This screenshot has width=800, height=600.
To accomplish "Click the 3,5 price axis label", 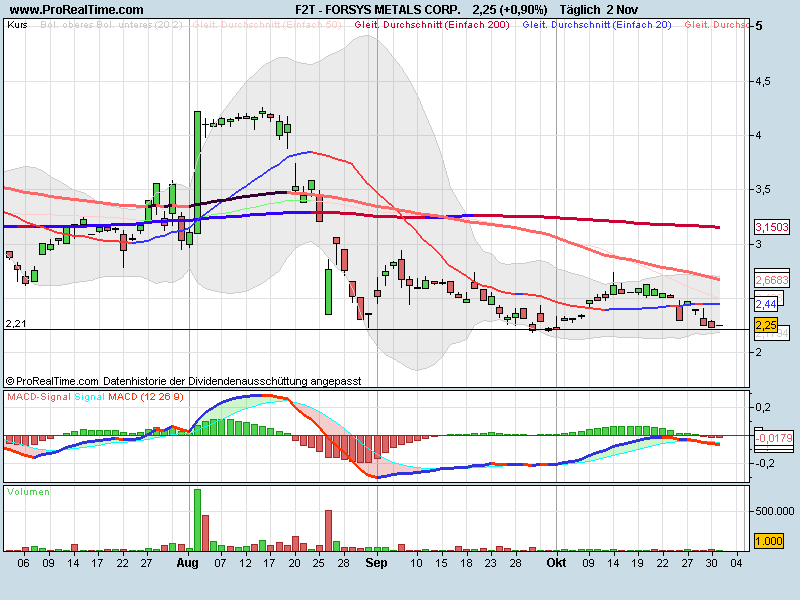I will [x=763, y=190].
